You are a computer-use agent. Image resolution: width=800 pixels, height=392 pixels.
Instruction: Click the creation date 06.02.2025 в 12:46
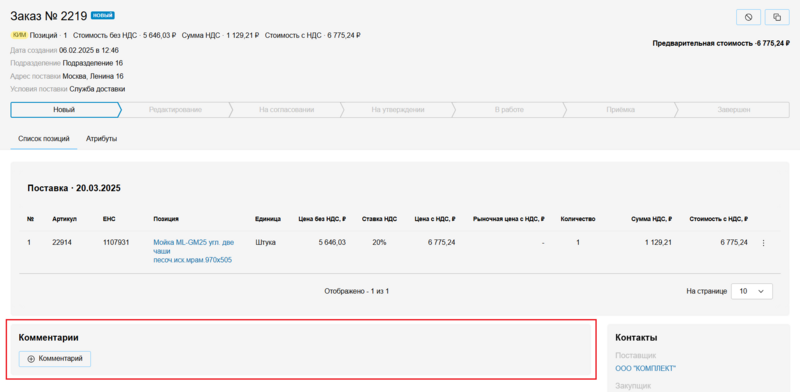tap(89, 51)
